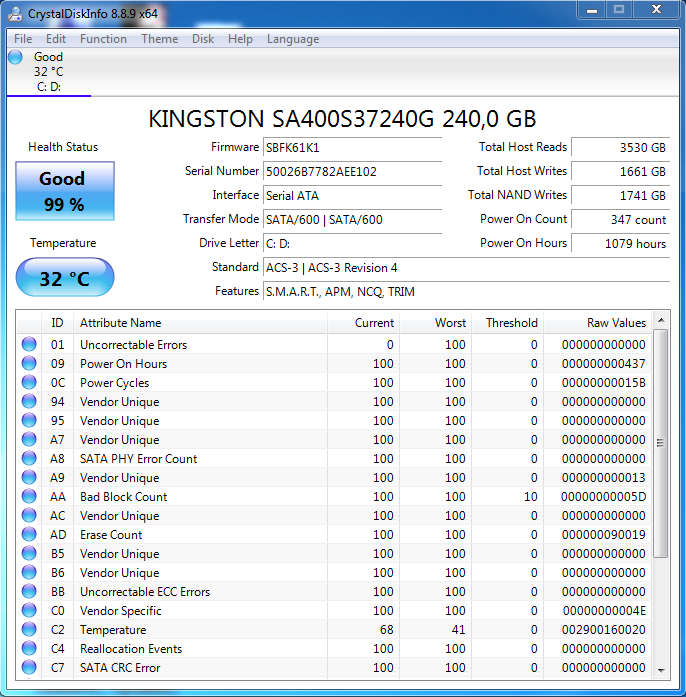Click the CrystalDiskInfo app icon in title bar

15,13
